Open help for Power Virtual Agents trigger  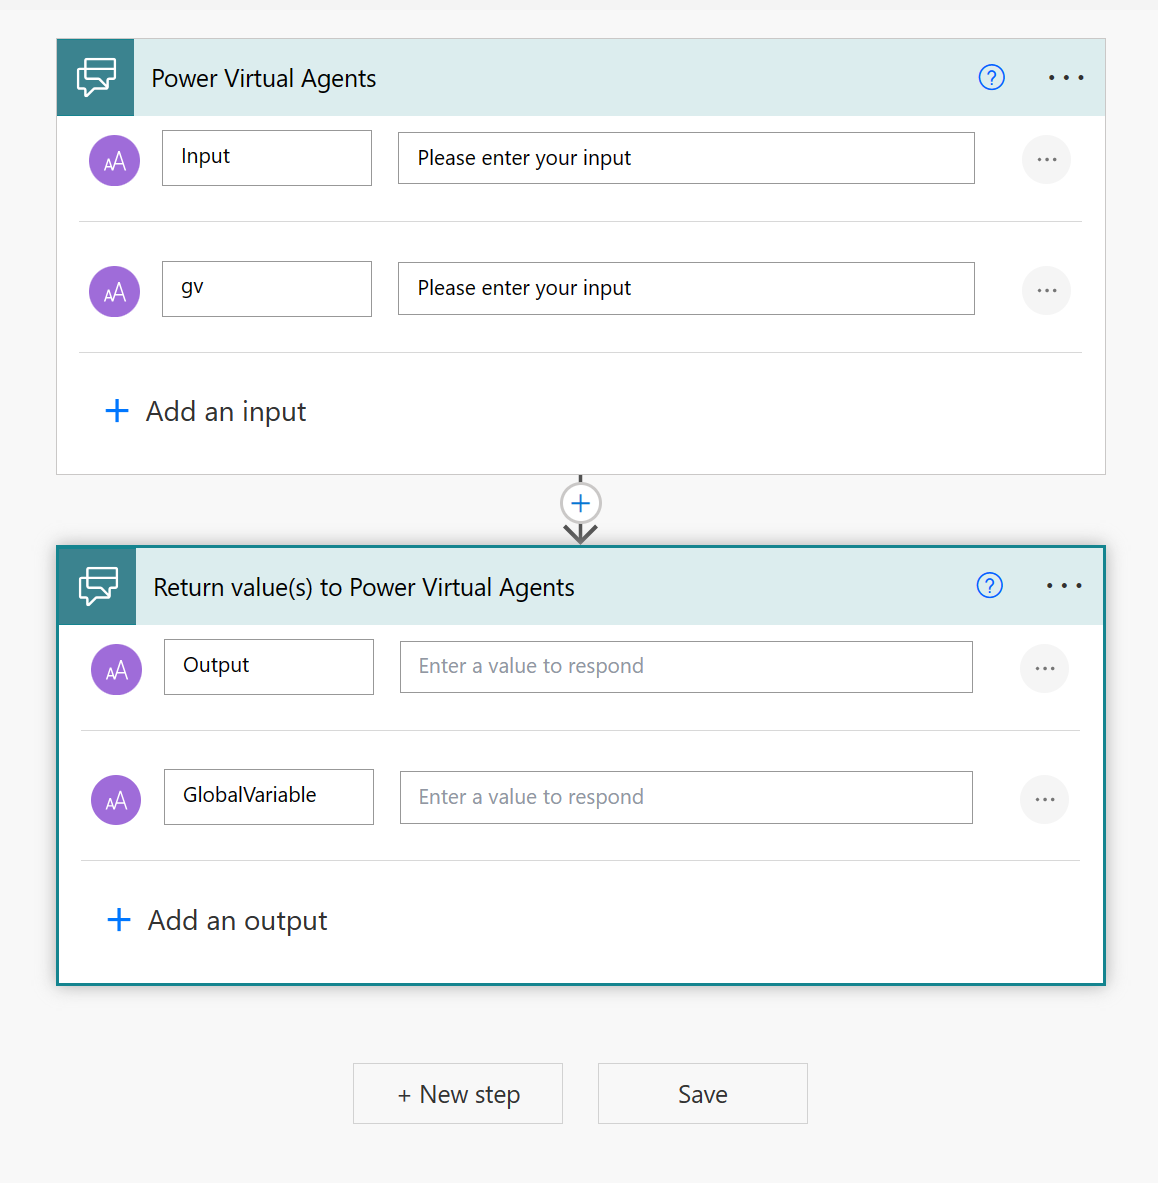click(991, 77)
